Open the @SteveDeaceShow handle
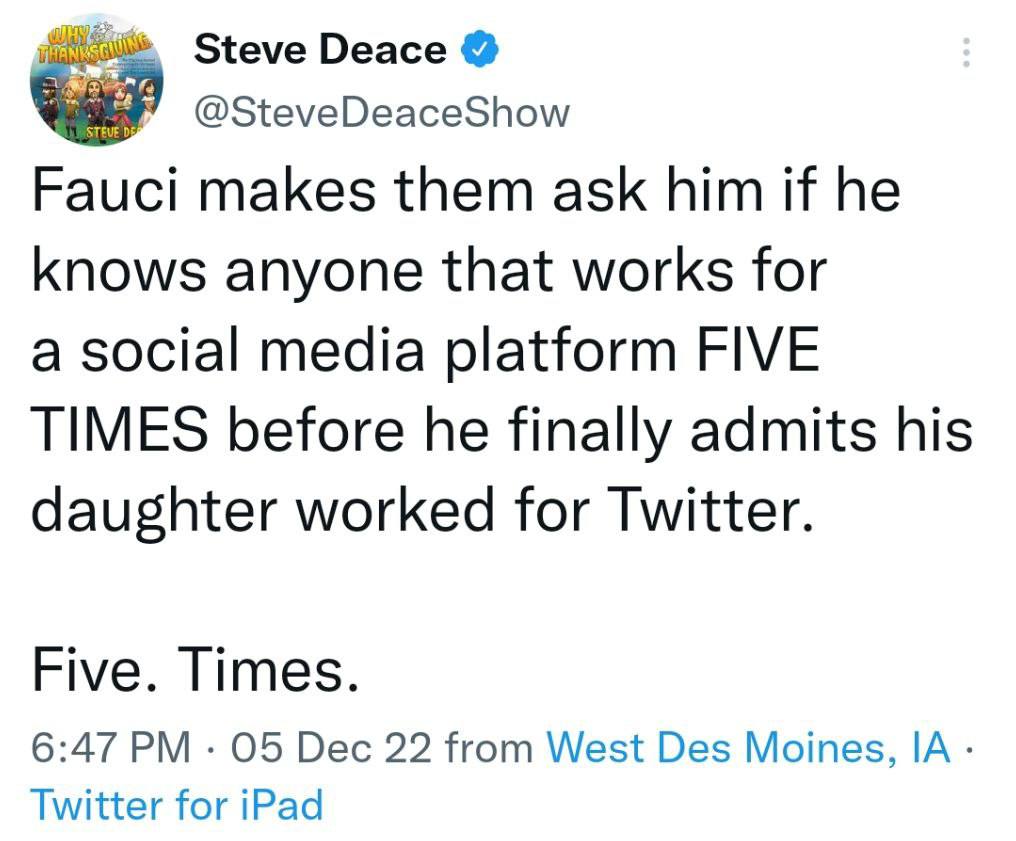 click(x=381, y=112)
